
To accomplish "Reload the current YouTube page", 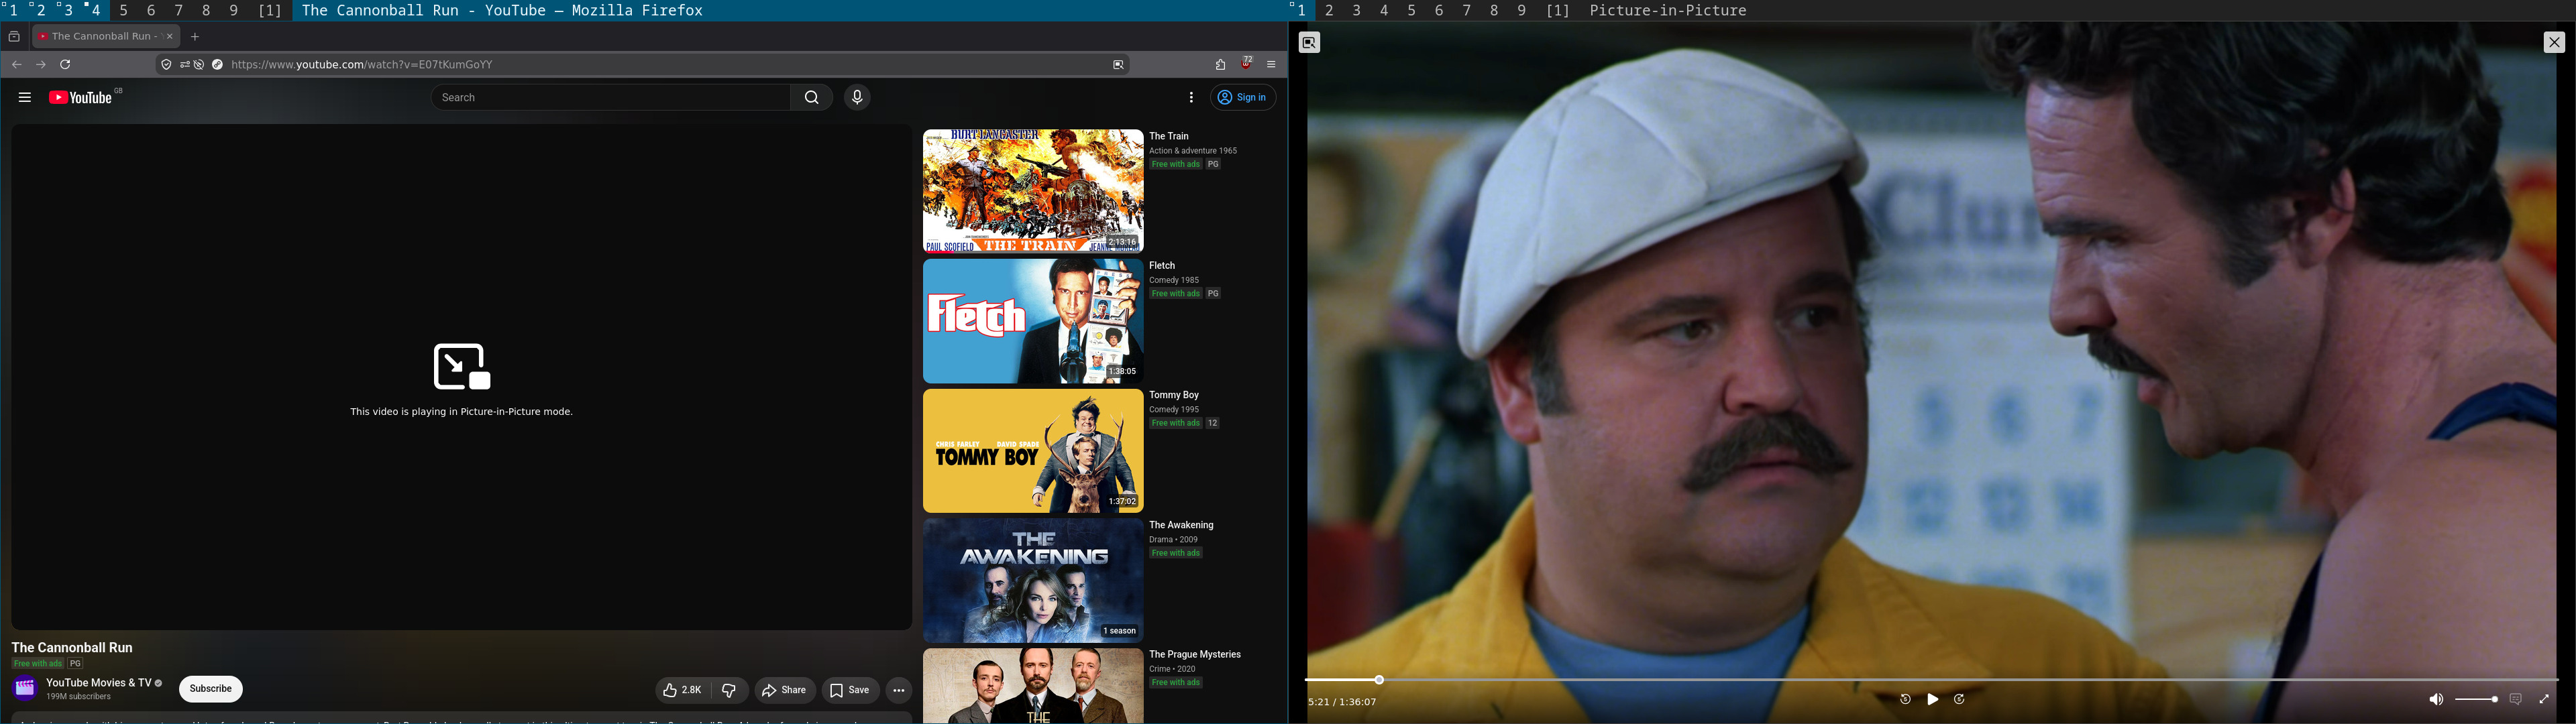I will click(66, 65).
